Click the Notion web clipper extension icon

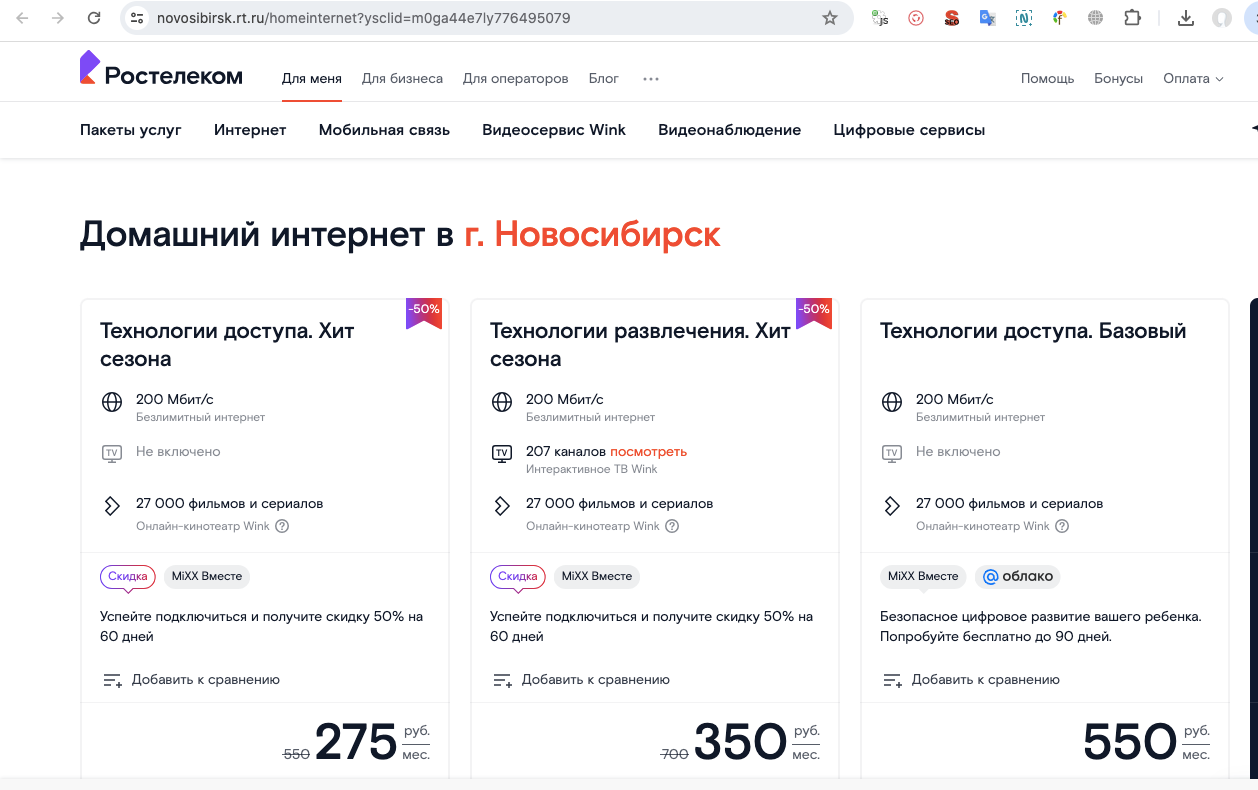tap(1023, 18)
